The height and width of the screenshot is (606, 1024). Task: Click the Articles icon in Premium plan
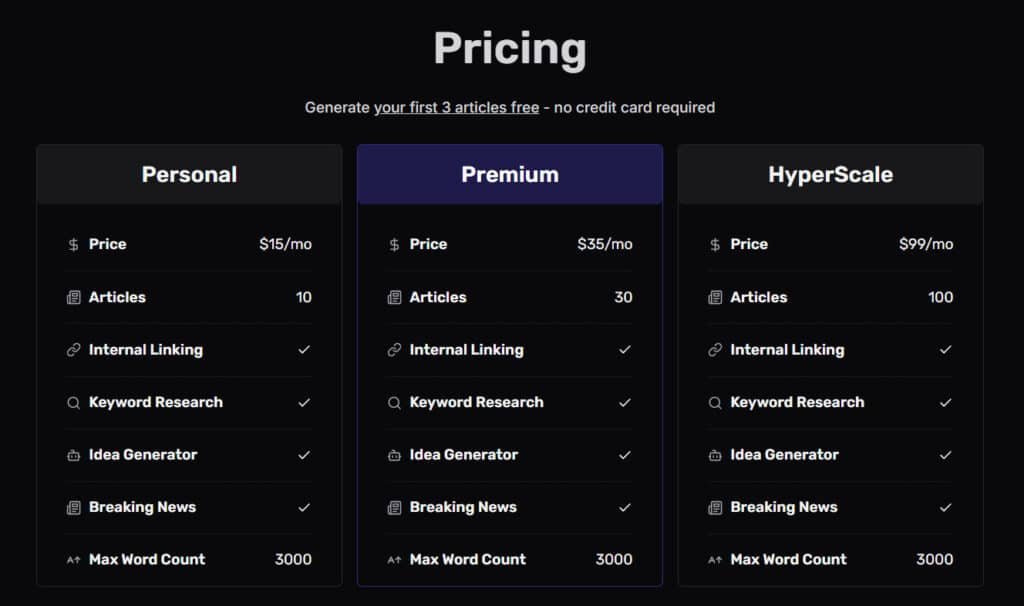394,298
